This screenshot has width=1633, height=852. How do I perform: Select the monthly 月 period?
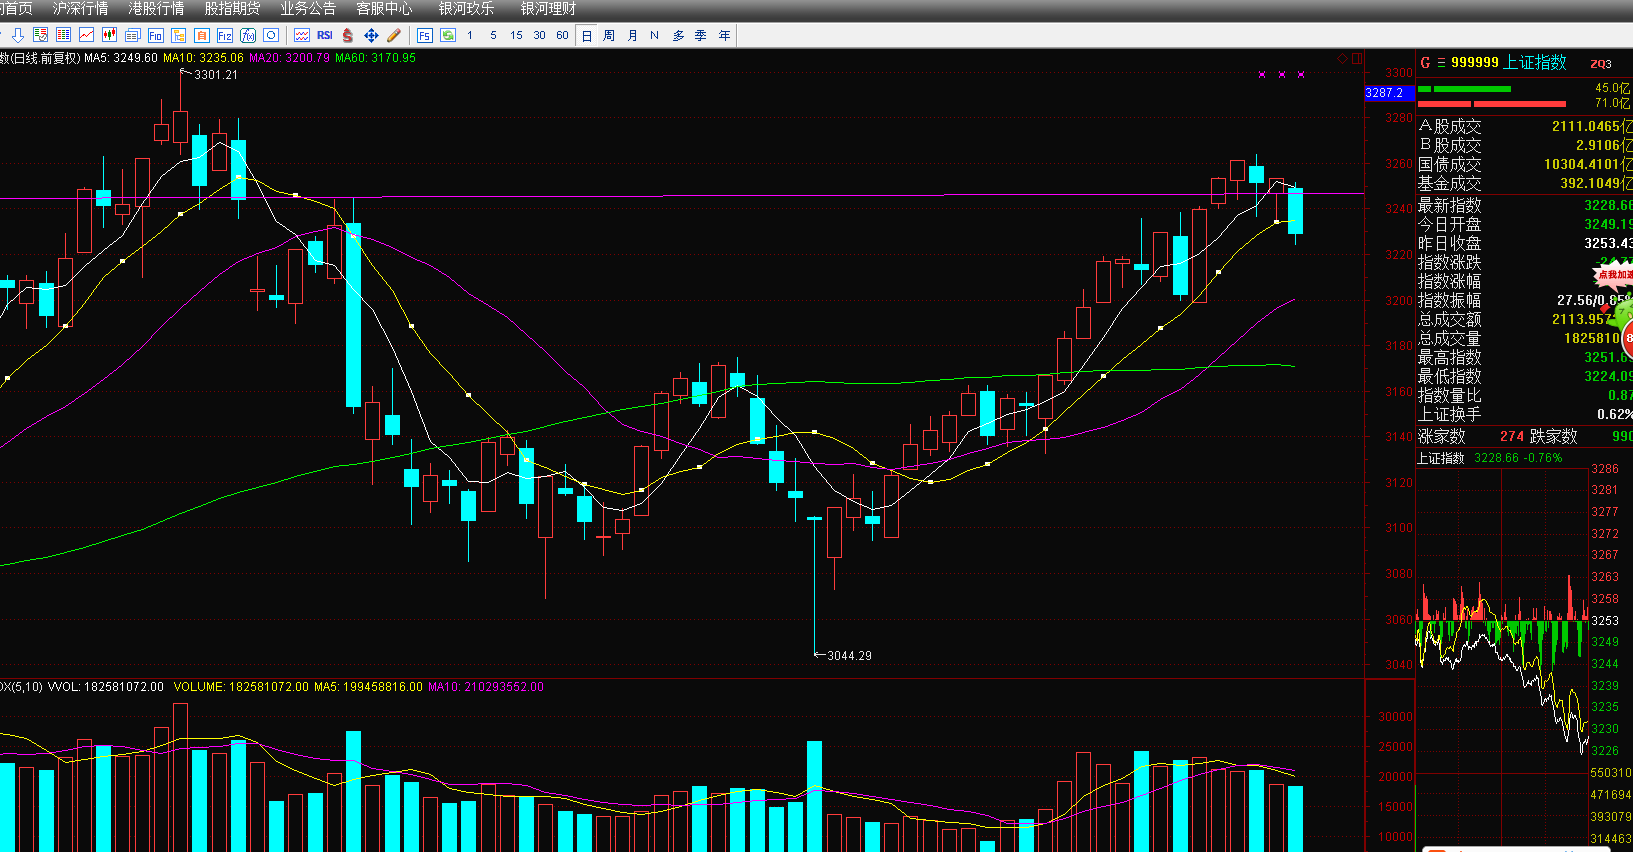click(x=632, y=35)
